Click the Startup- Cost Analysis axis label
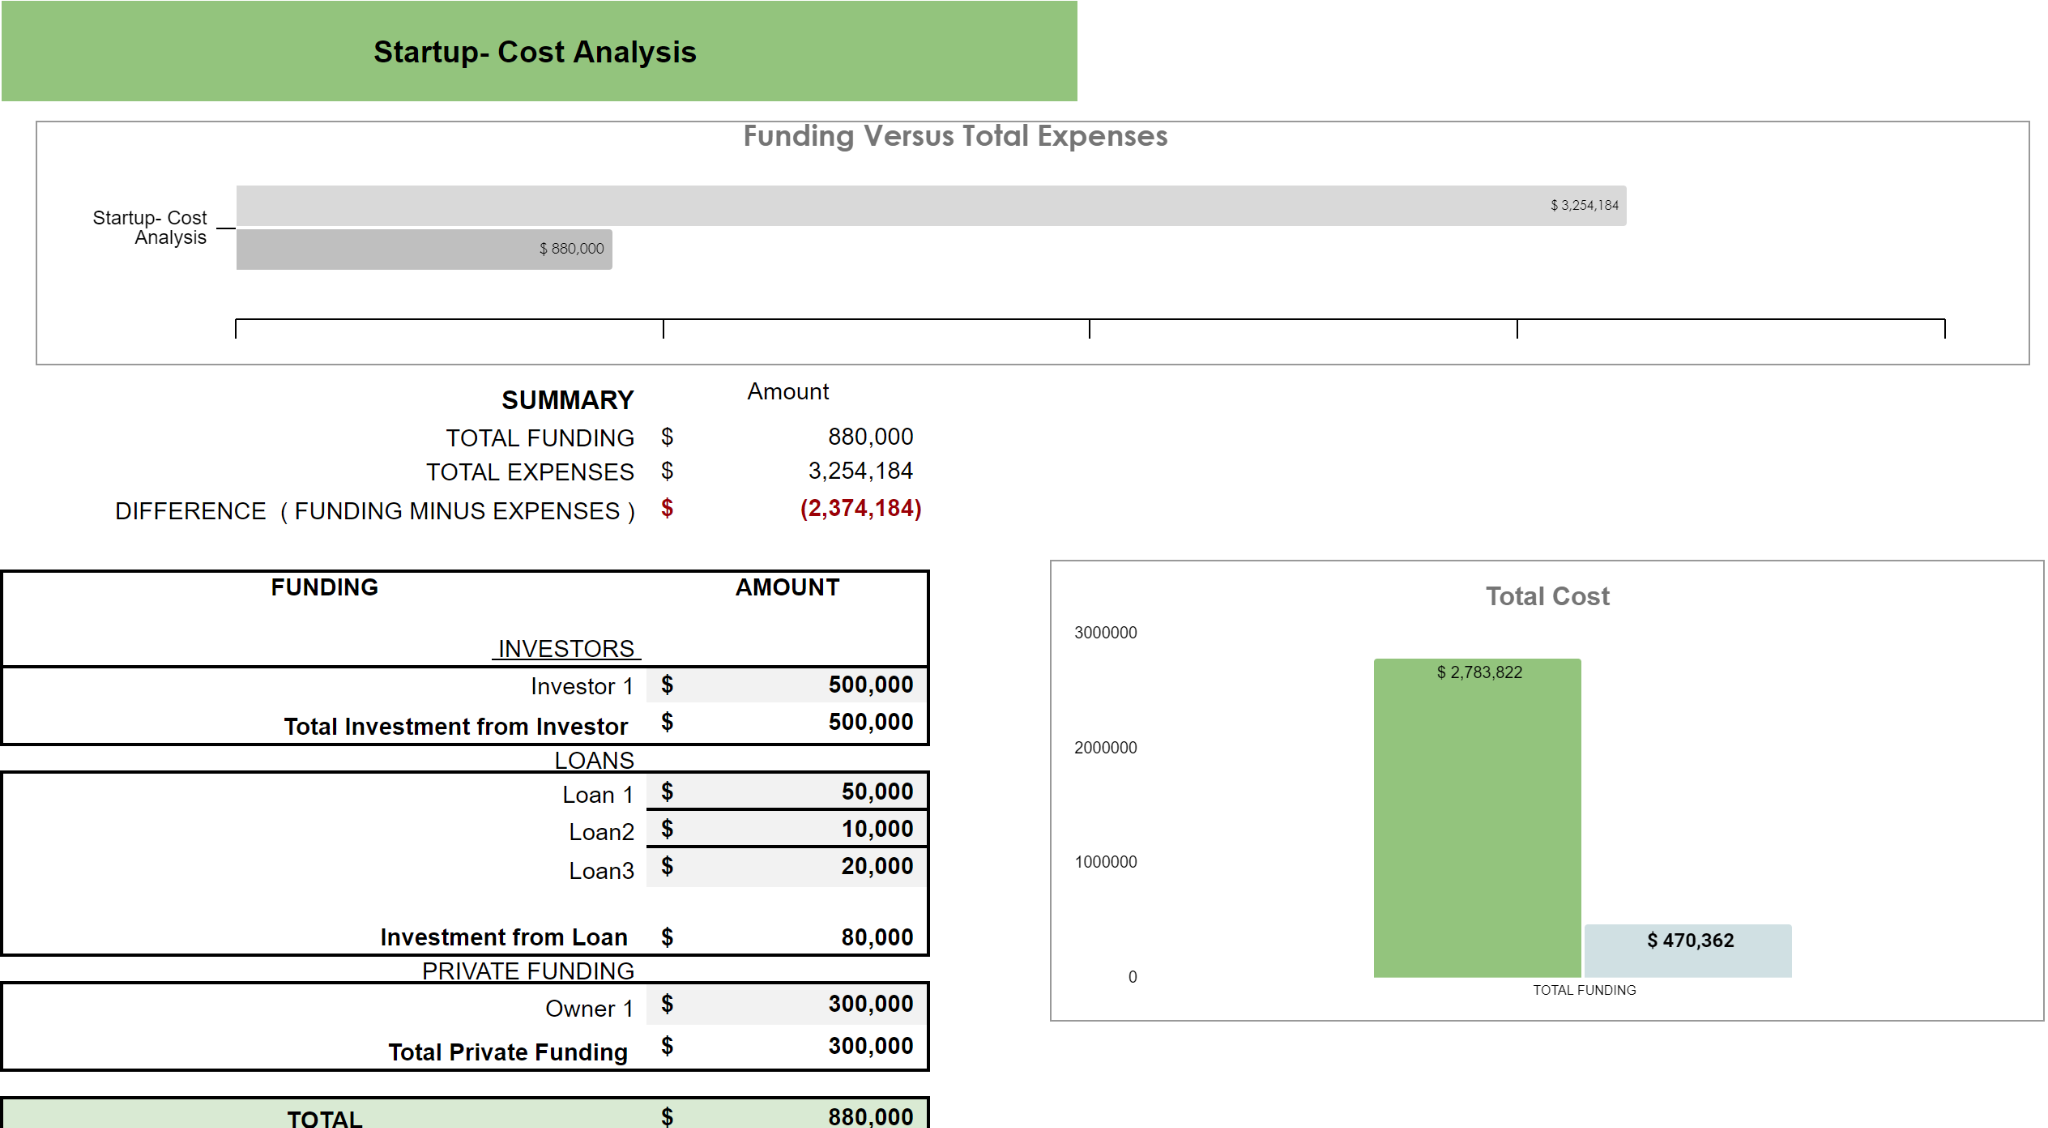The image size is (2048, 1128). coord(150,227)
